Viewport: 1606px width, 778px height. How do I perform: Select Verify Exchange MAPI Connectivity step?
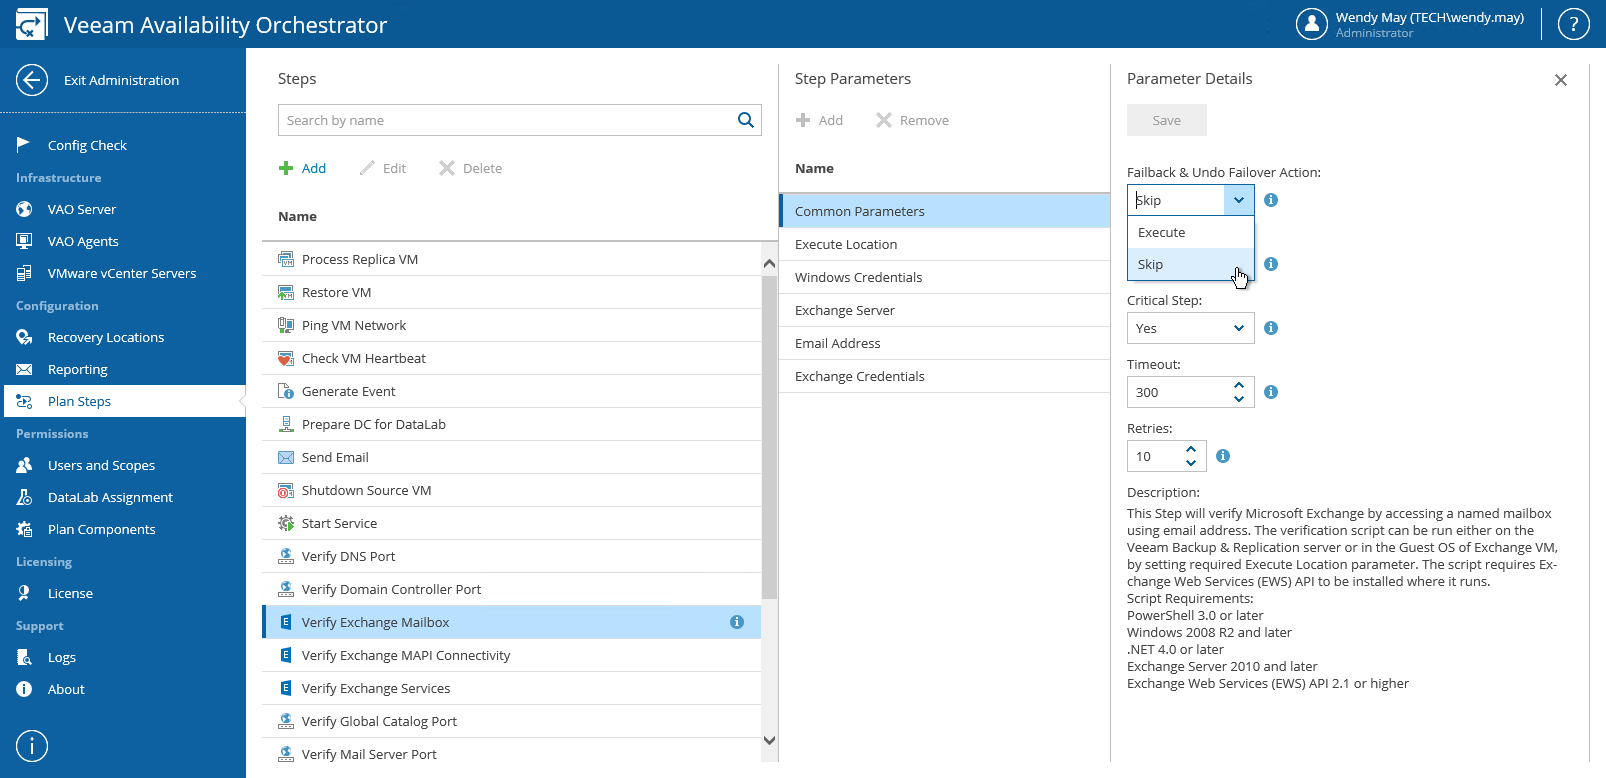511,655
